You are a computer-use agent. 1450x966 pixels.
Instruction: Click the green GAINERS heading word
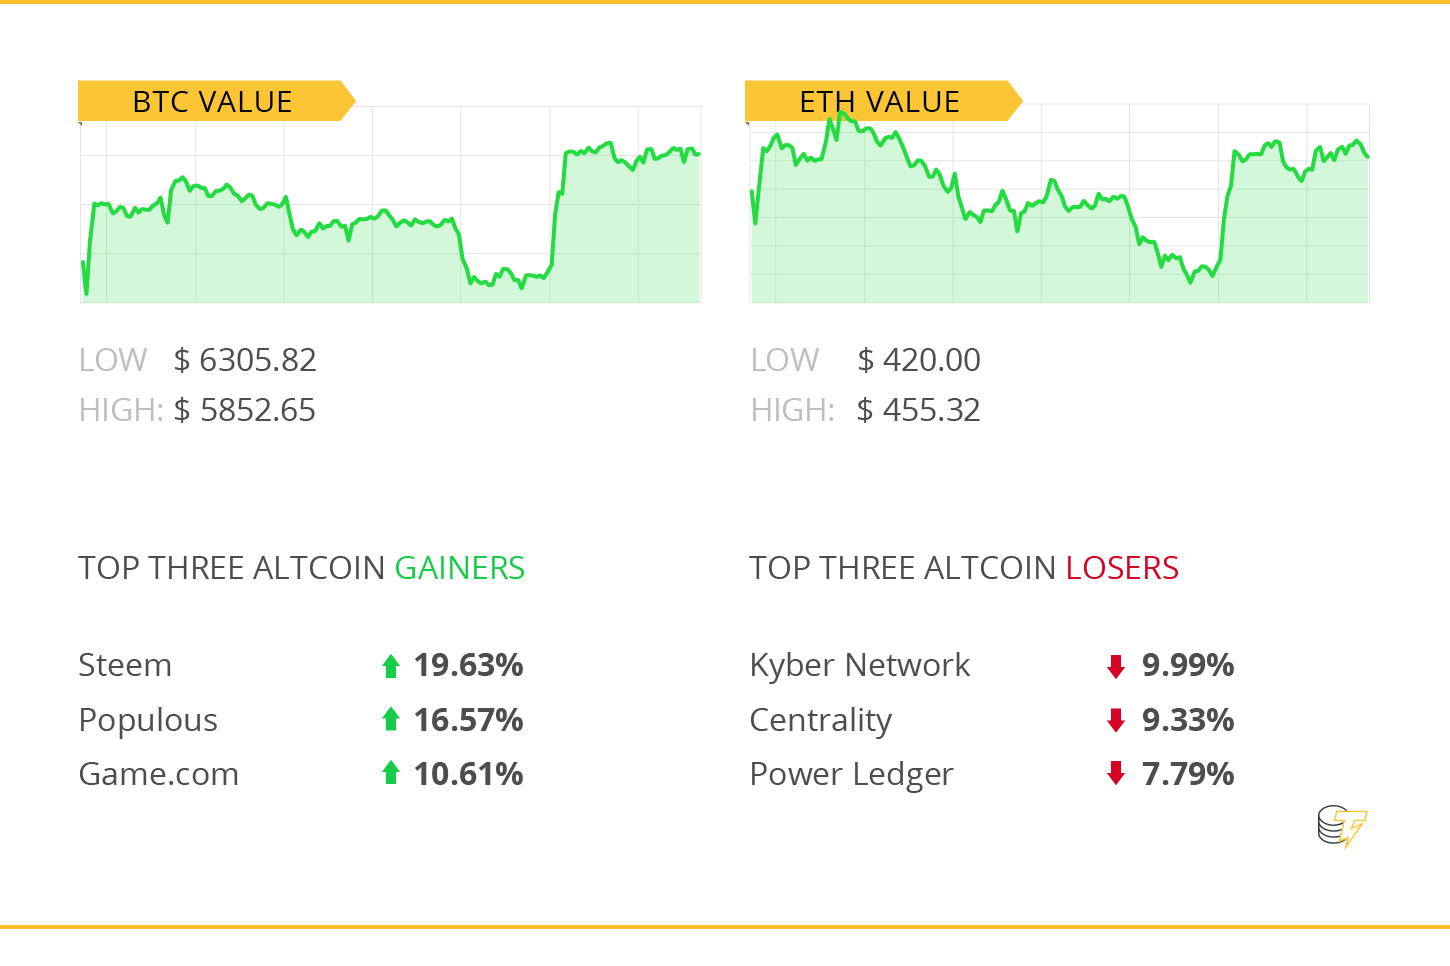coord(459,568)
